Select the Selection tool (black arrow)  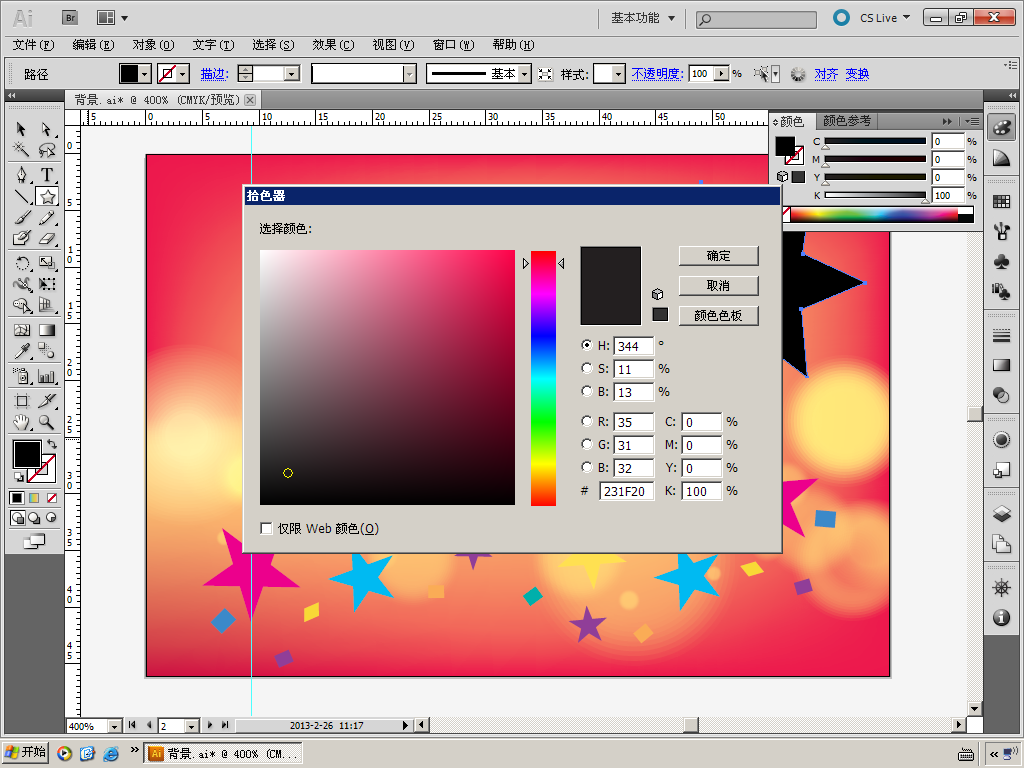tap(21, 129)
